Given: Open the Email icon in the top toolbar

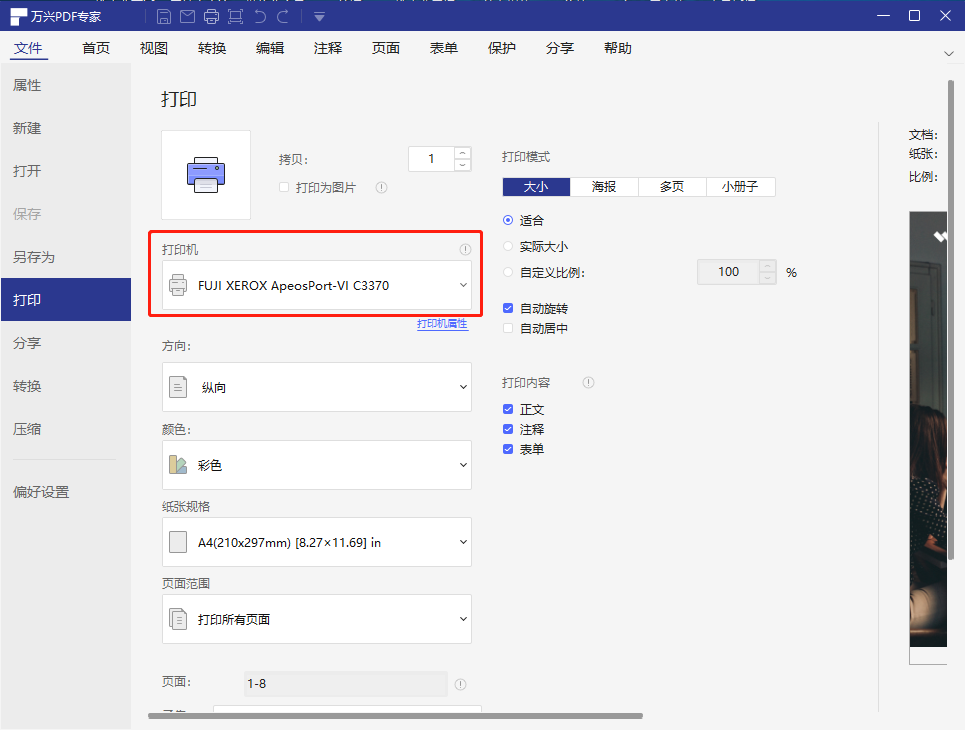Looking at the screenshot, I should tap(186, 15).
